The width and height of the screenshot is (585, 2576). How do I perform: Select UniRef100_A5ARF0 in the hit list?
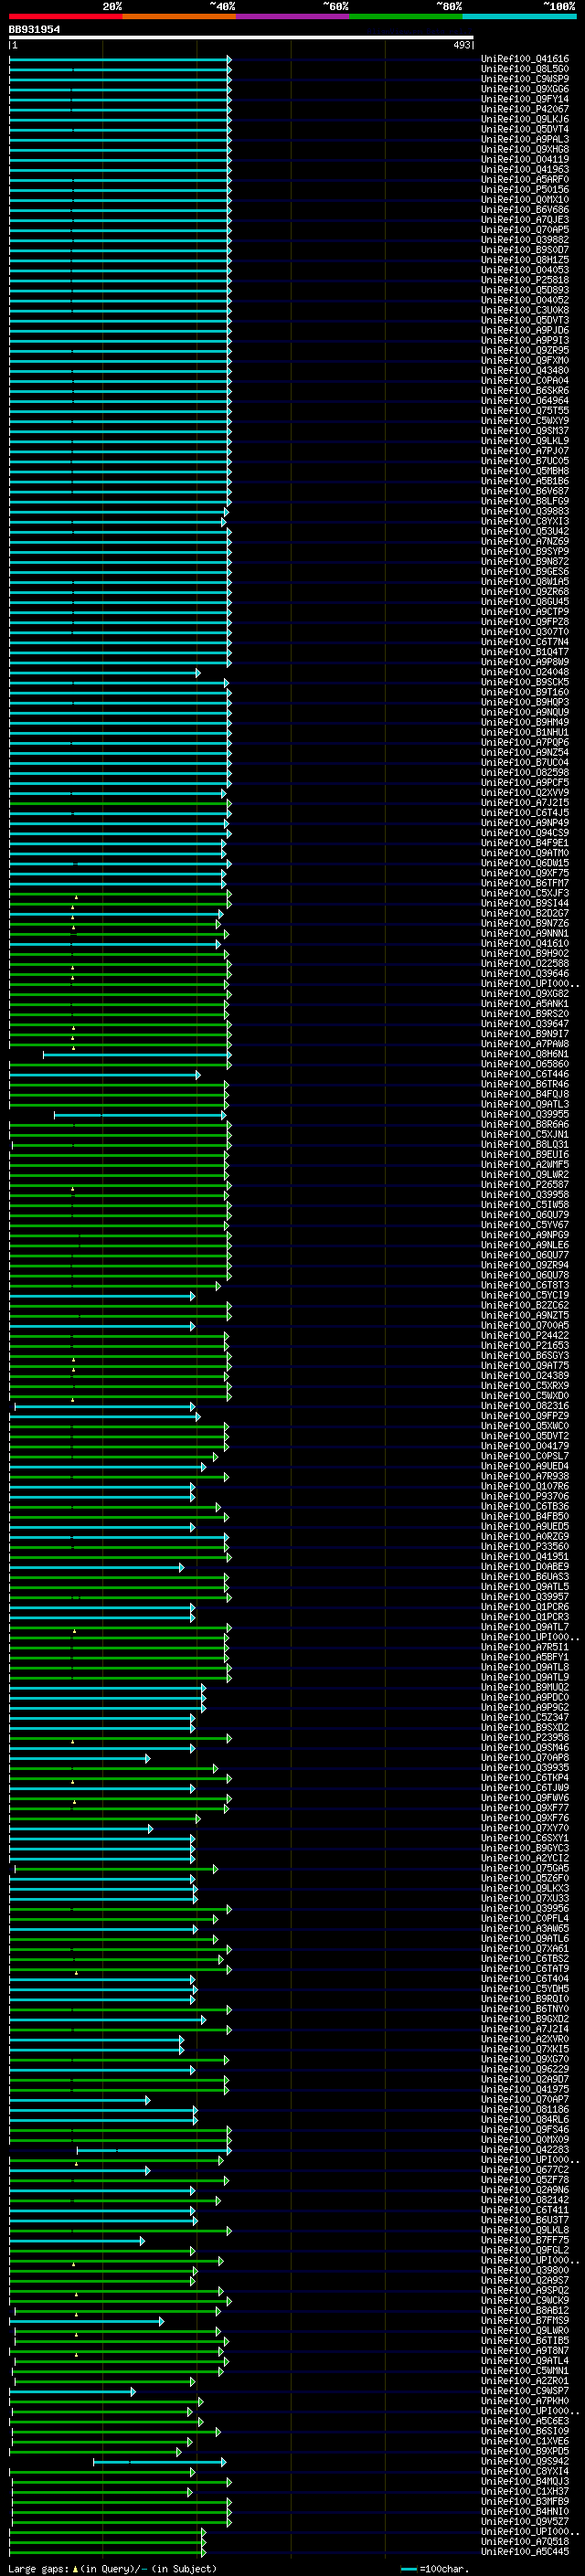click(525, 180)
